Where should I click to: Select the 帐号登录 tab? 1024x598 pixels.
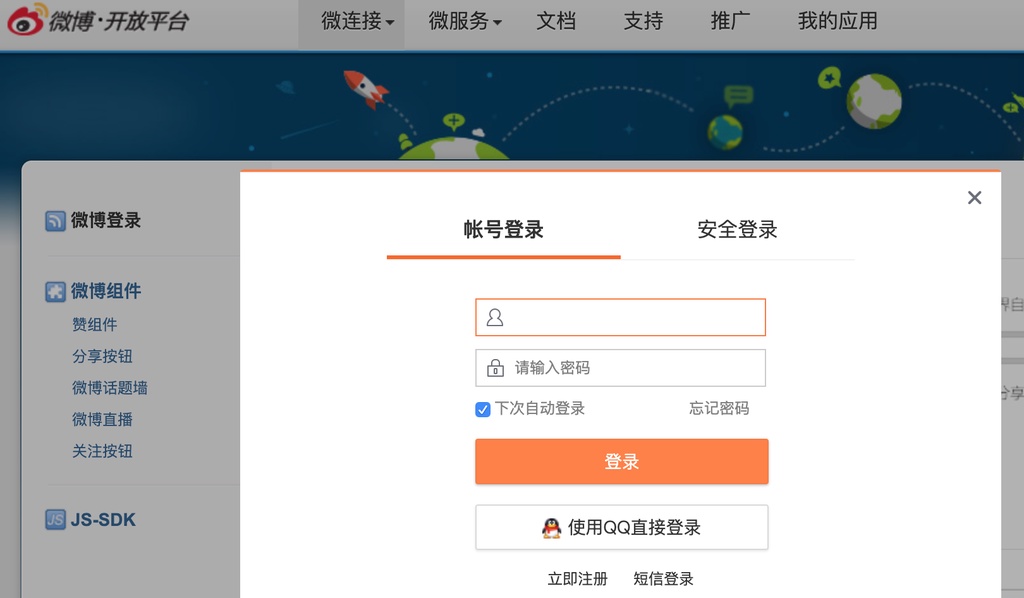[x=503, y=230]
